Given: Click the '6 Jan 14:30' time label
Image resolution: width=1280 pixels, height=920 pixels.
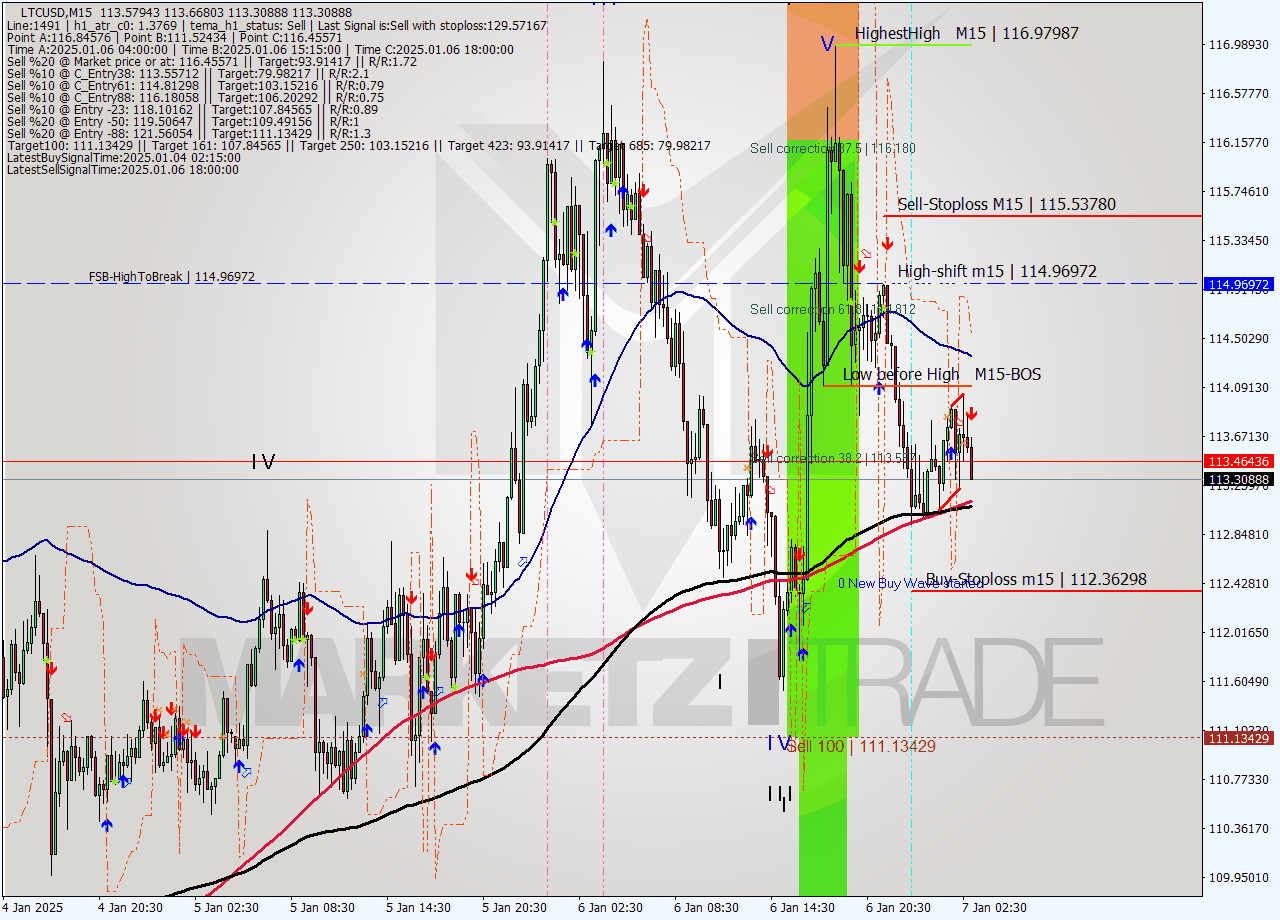Looking at the screenshot, I should coord(803,907).
